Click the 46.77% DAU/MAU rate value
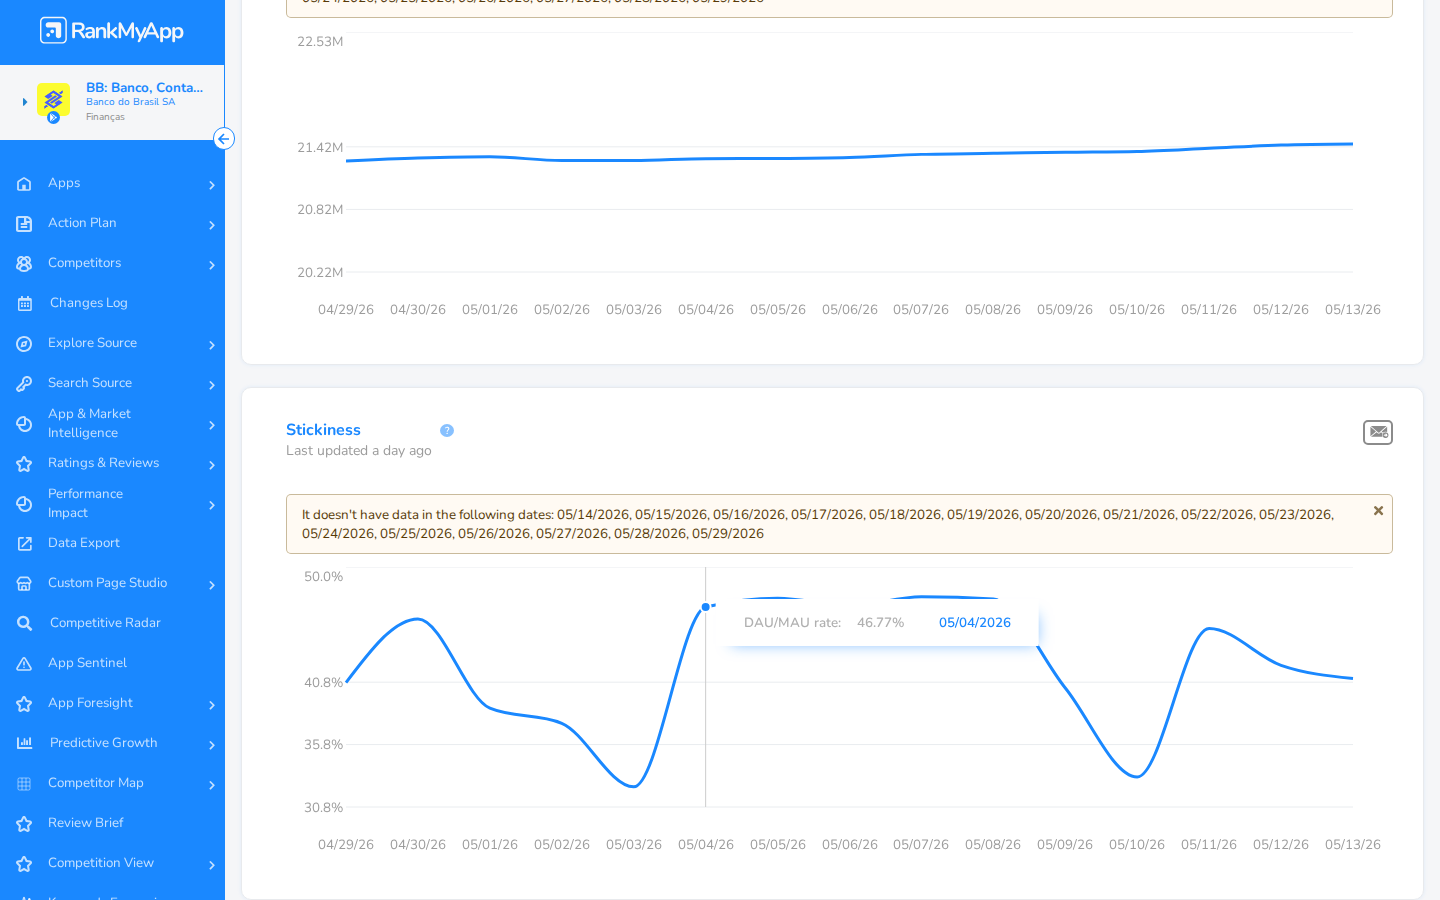 [x=880, y=623]
